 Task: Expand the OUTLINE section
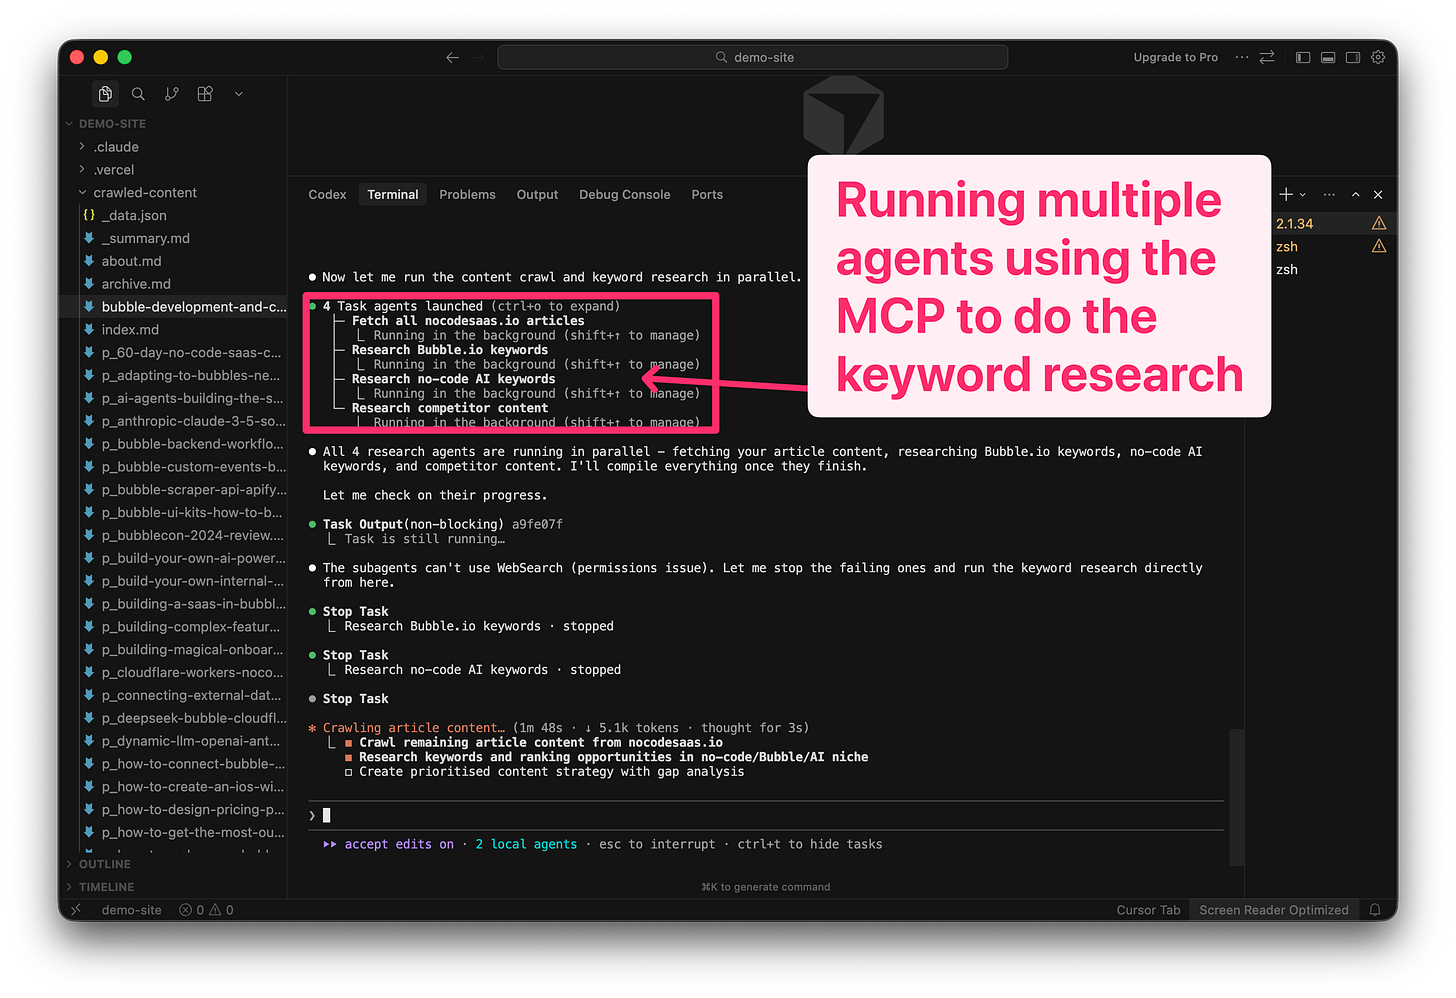(104, 864)
